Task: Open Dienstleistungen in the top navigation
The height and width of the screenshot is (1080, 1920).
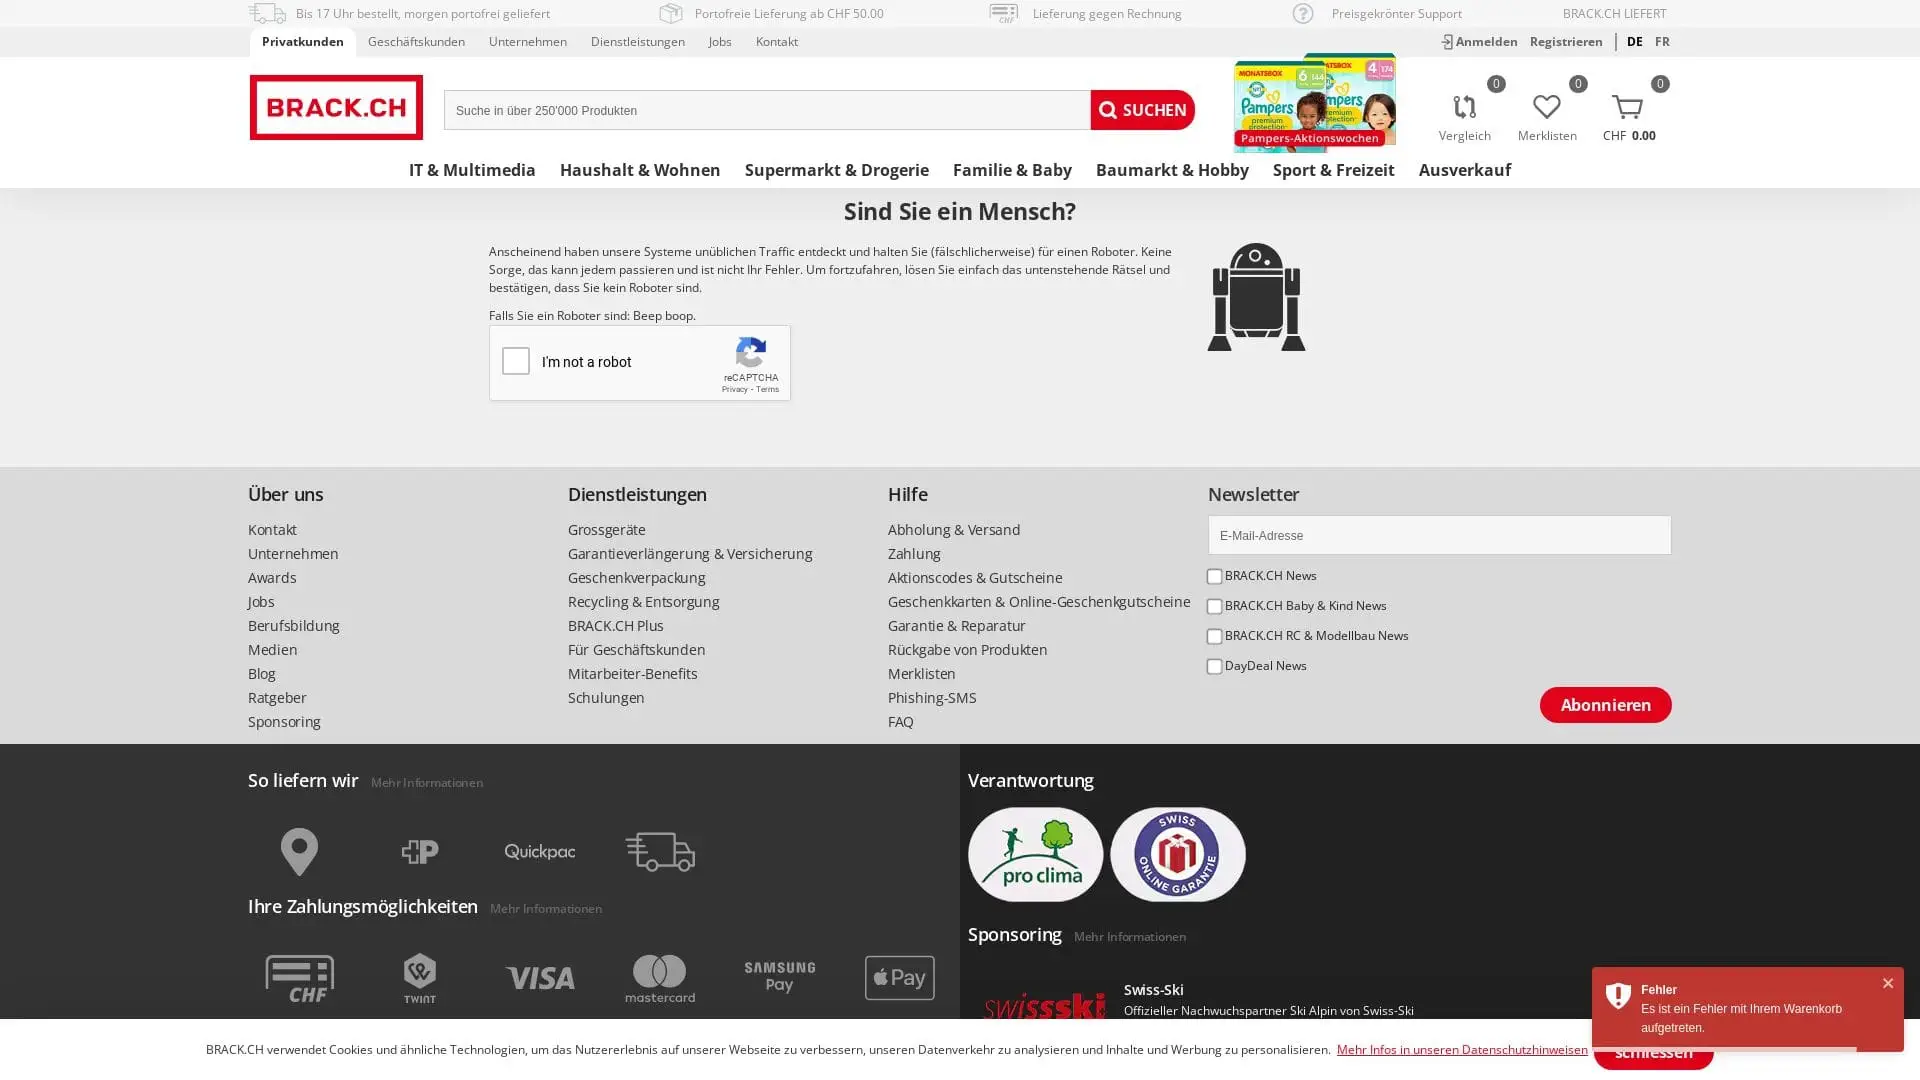Action: tap(638, 42)
